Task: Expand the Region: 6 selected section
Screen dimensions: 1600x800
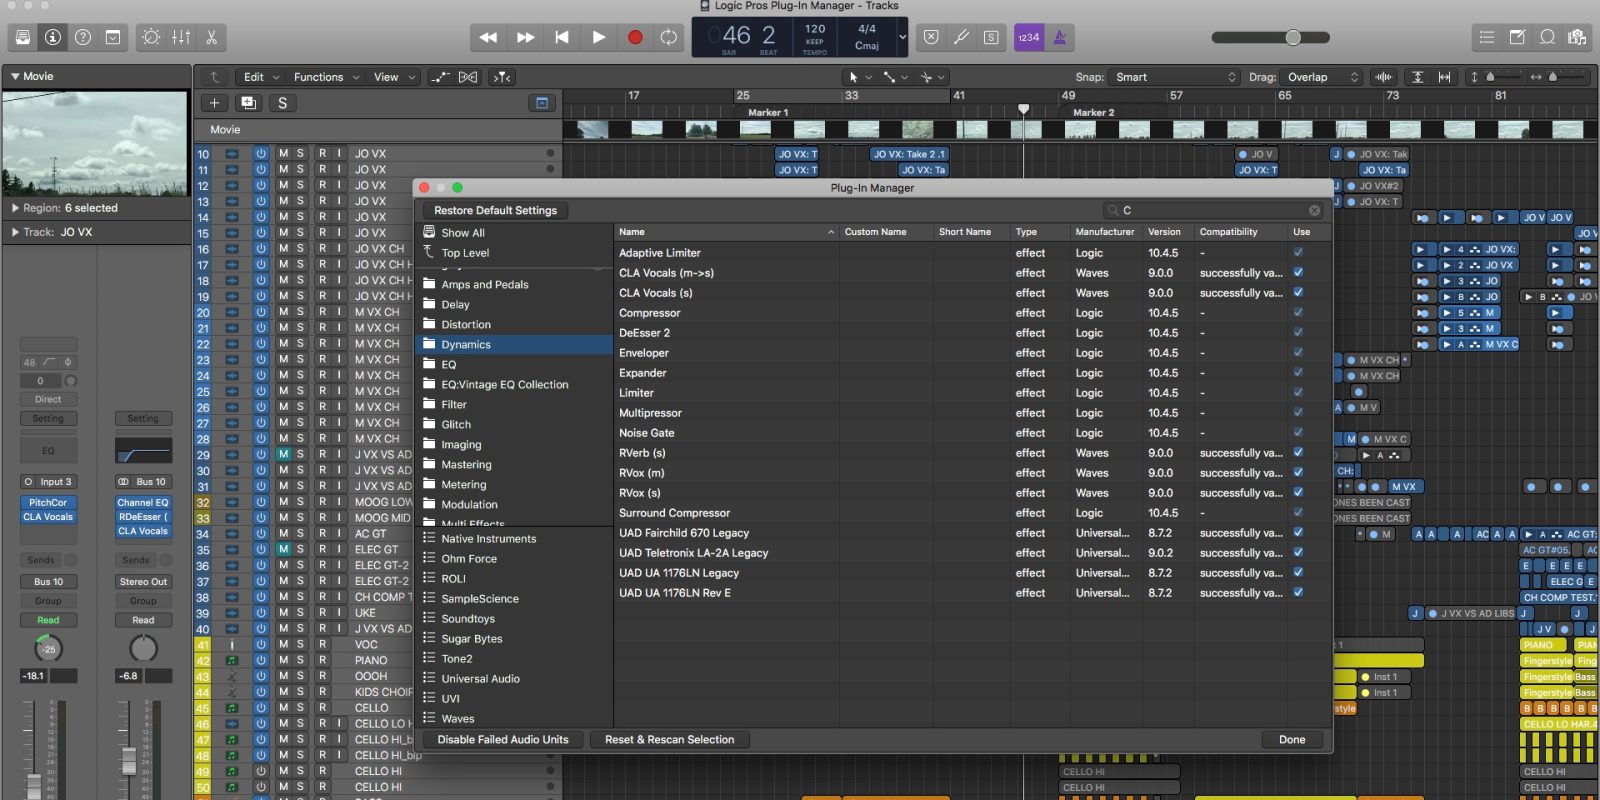Action: tap(15, 208)
